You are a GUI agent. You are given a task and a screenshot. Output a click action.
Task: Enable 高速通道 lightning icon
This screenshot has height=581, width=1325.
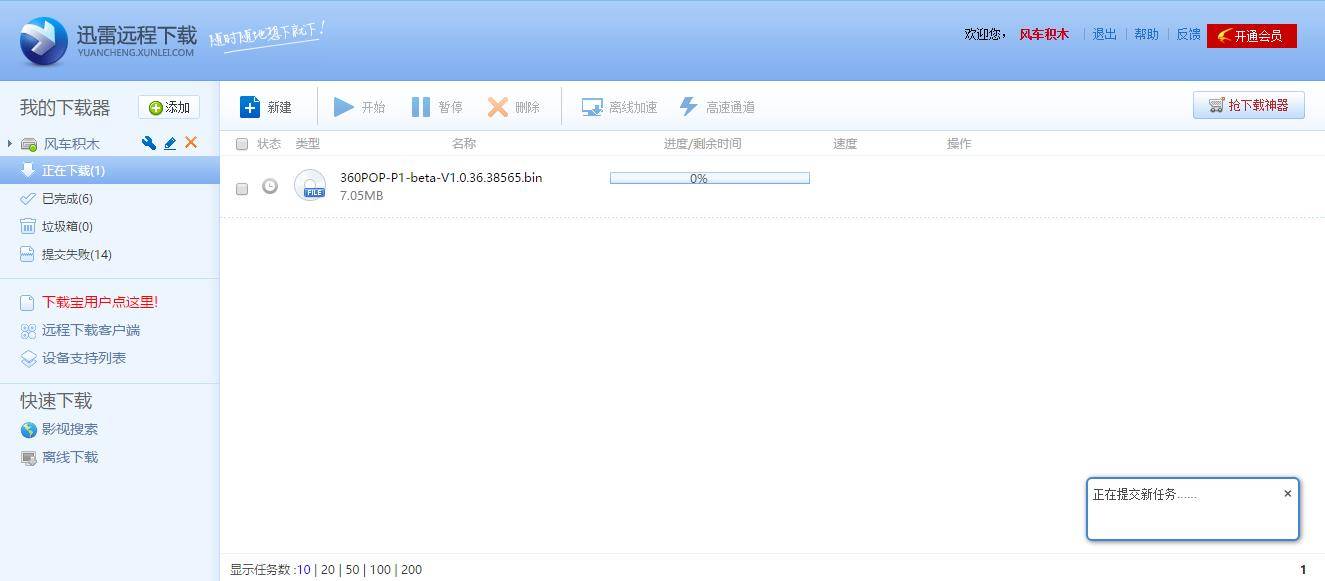(x=688, y=107)
